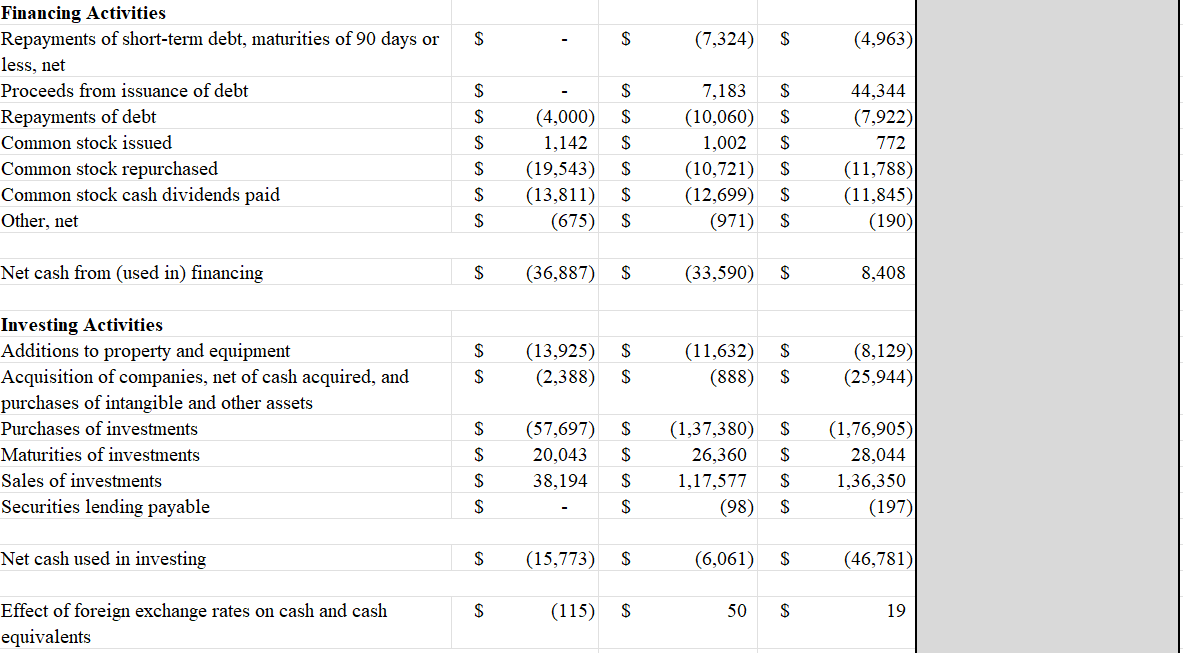Click the Securities lending payable label

[x=105, y=506]
